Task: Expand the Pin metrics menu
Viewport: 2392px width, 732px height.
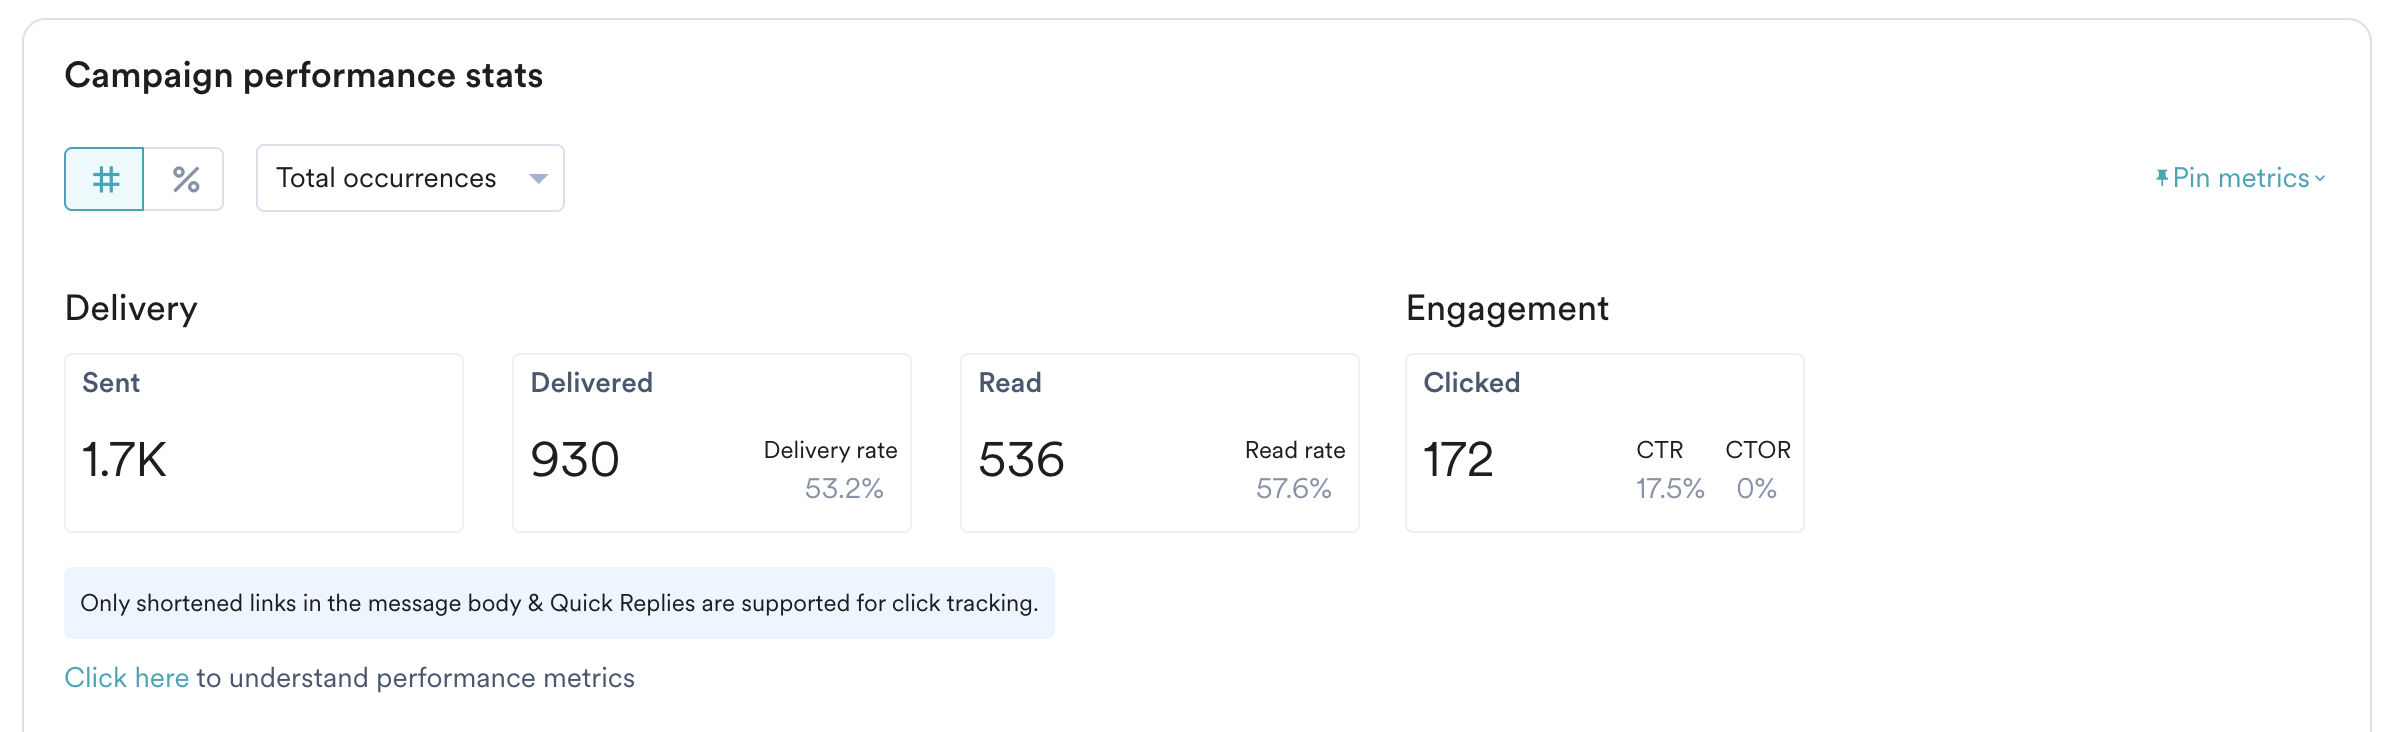Action: click(x=2240, y=178)
